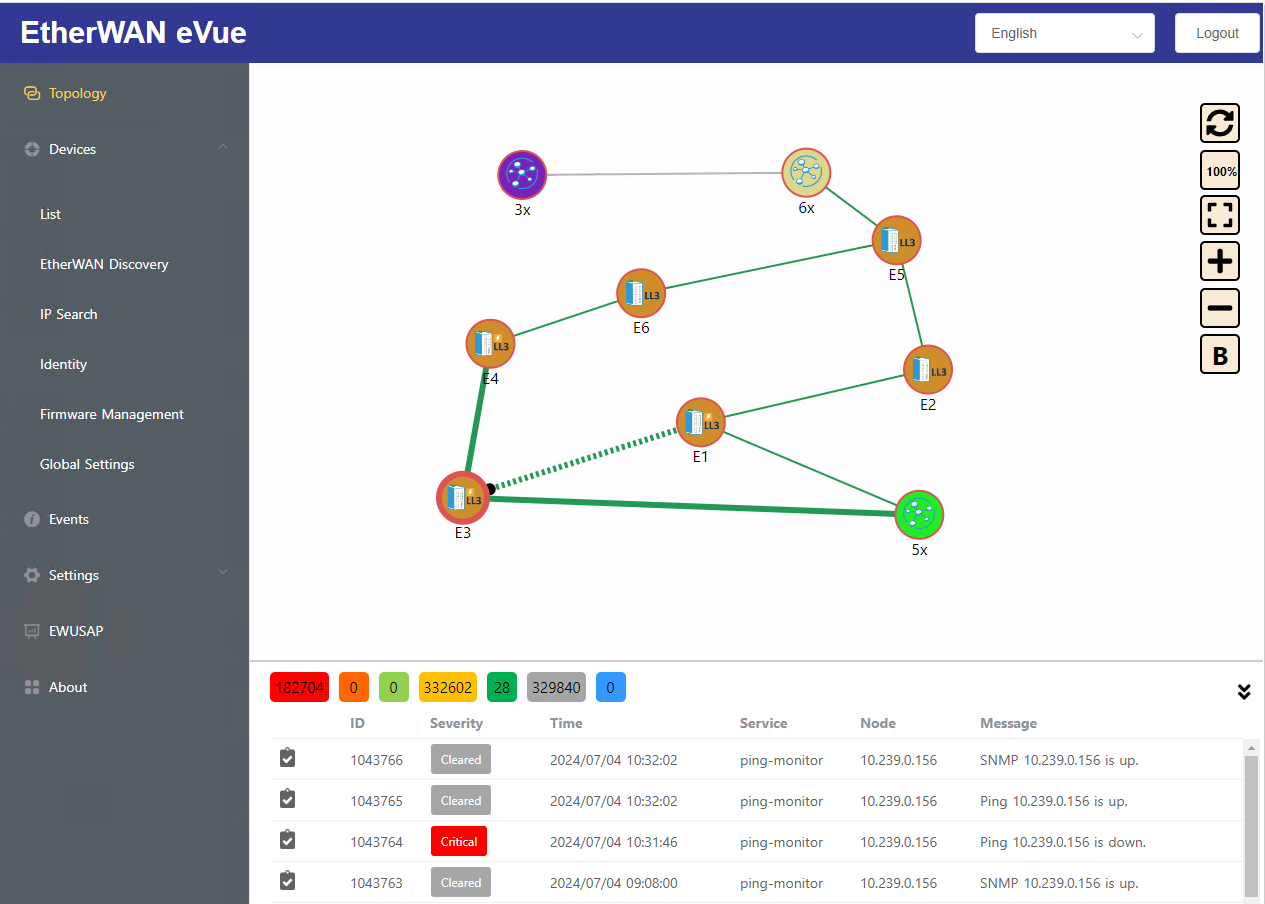Filter by orange 0 counter

pyautogui.click(x=354, y=687)
